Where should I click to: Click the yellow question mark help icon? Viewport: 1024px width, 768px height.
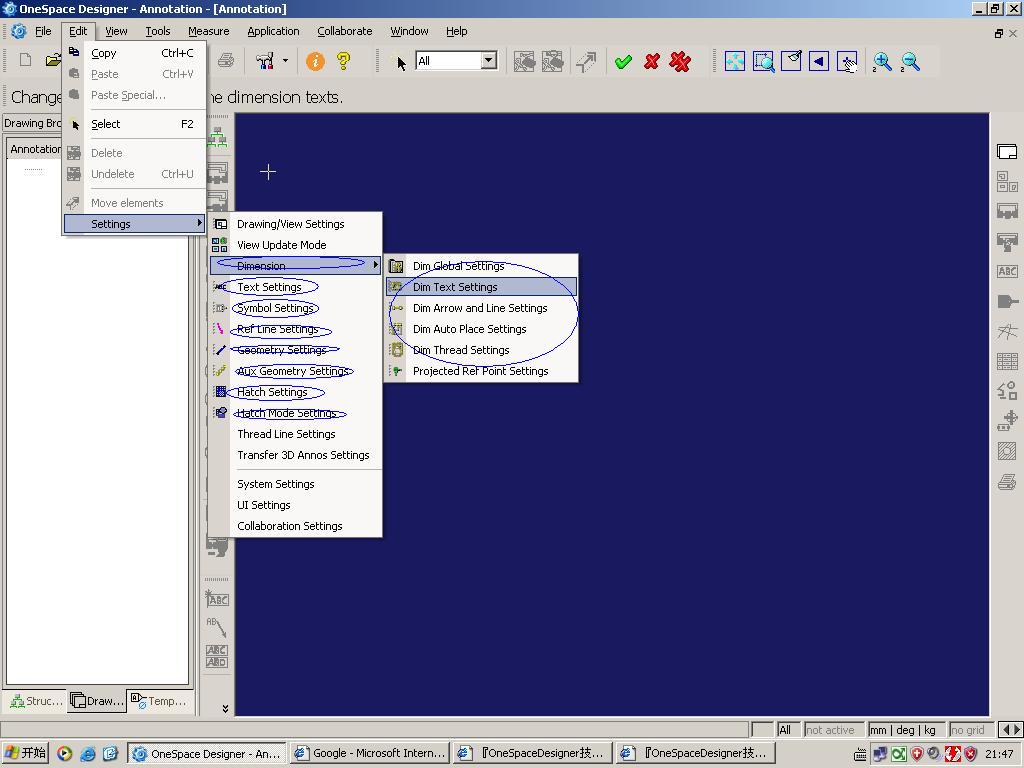[344, 61]
